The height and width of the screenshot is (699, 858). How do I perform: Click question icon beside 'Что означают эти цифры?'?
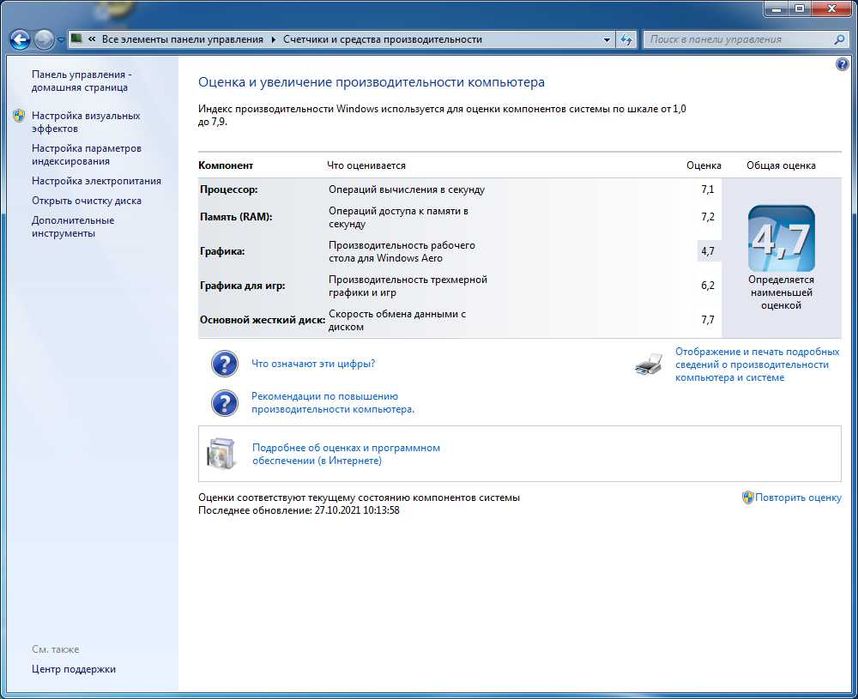tap(224, 363)
